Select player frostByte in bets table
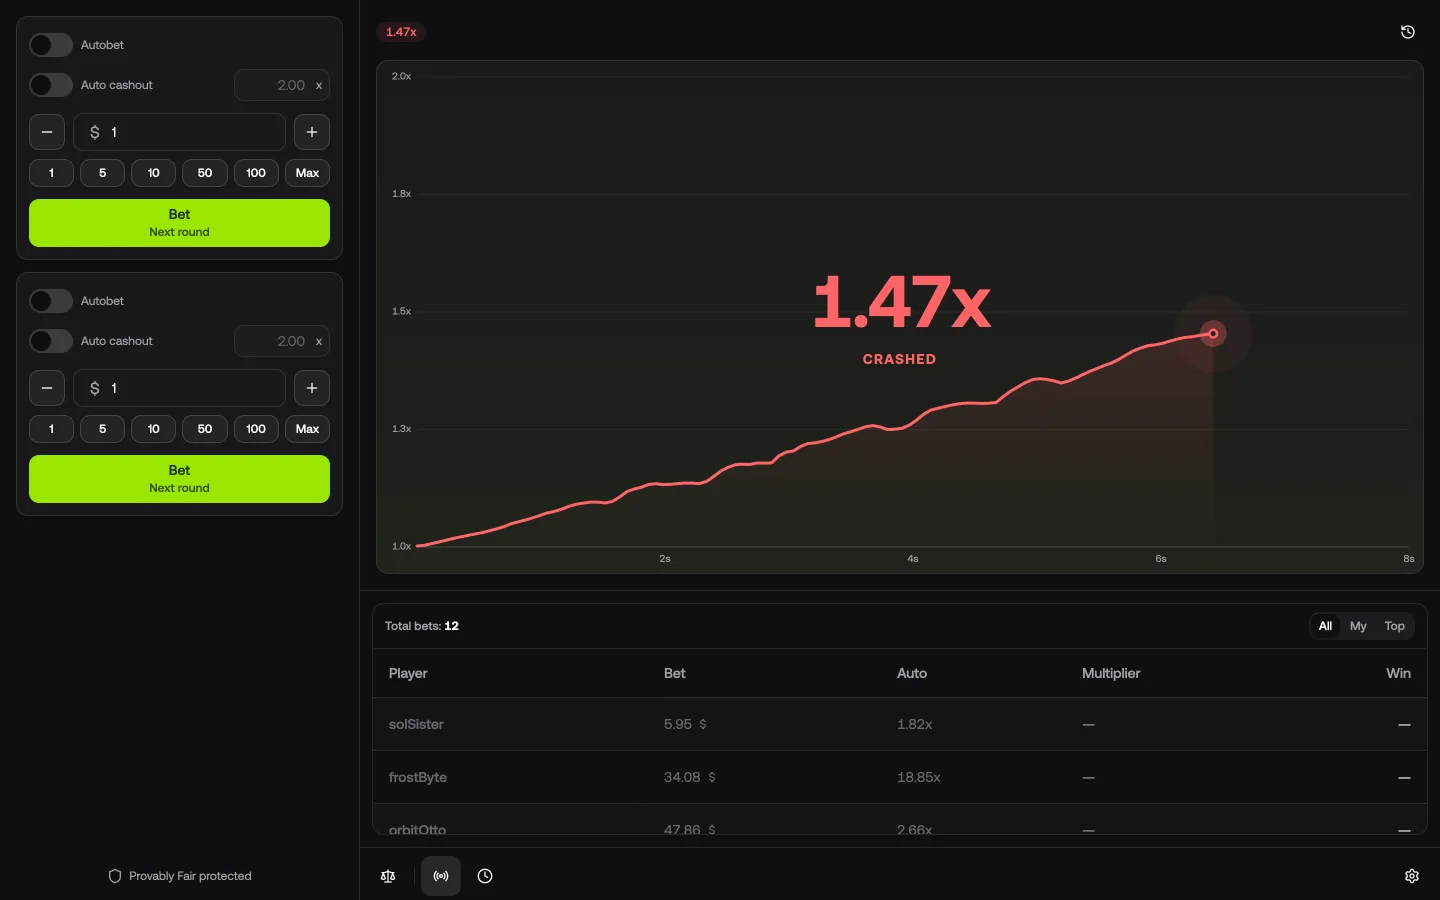 point(418,777)
